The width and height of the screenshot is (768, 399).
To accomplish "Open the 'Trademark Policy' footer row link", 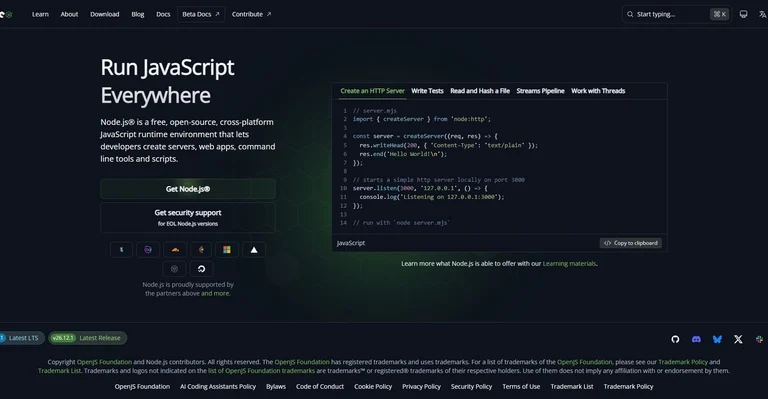I will point(628,387).
